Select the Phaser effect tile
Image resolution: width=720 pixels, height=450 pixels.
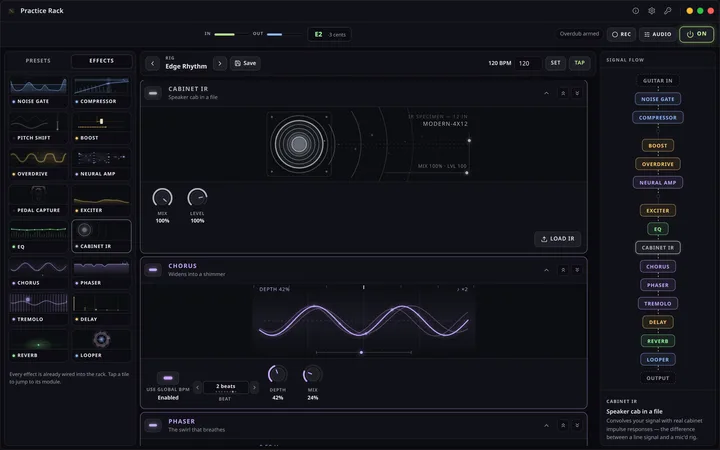tap(101, 273)
